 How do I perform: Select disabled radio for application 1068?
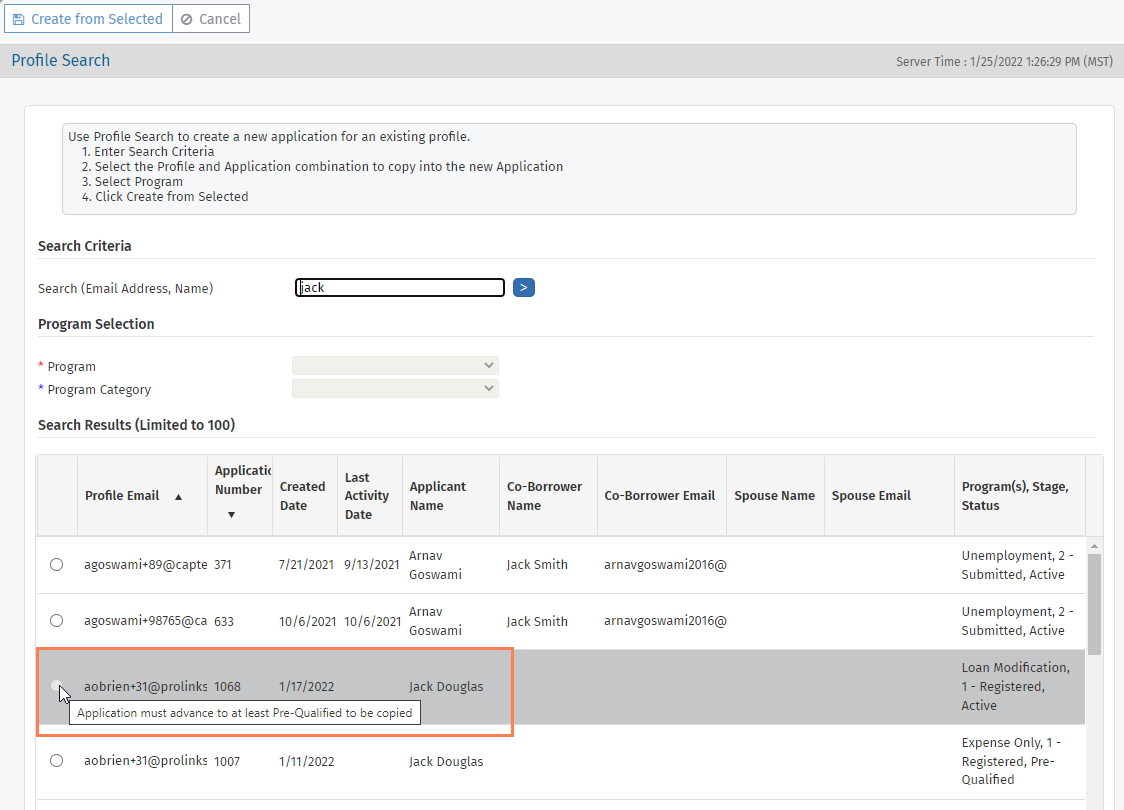[57, 686]
